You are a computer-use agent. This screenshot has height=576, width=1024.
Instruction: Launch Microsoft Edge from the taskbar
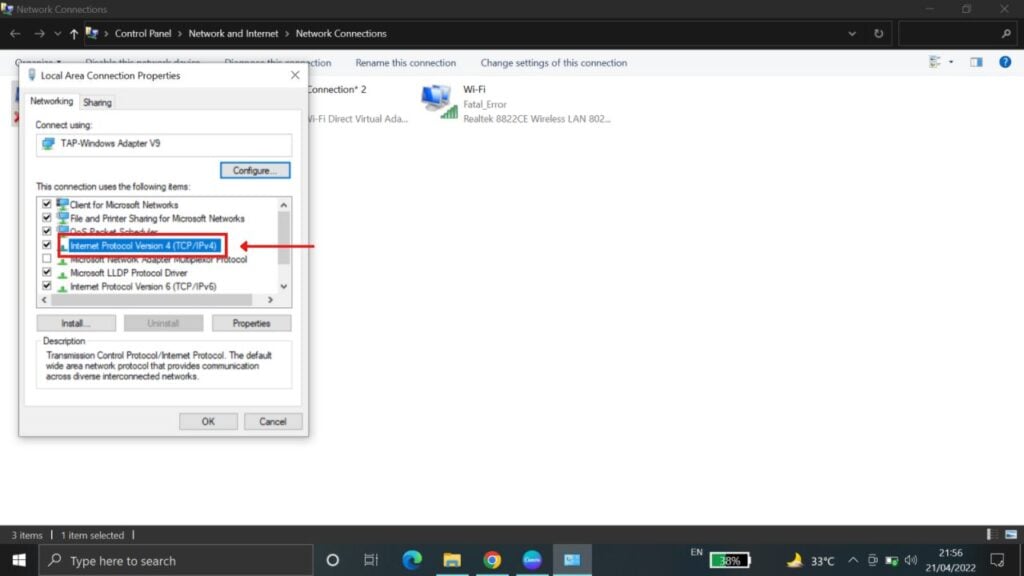click(411, 560)
